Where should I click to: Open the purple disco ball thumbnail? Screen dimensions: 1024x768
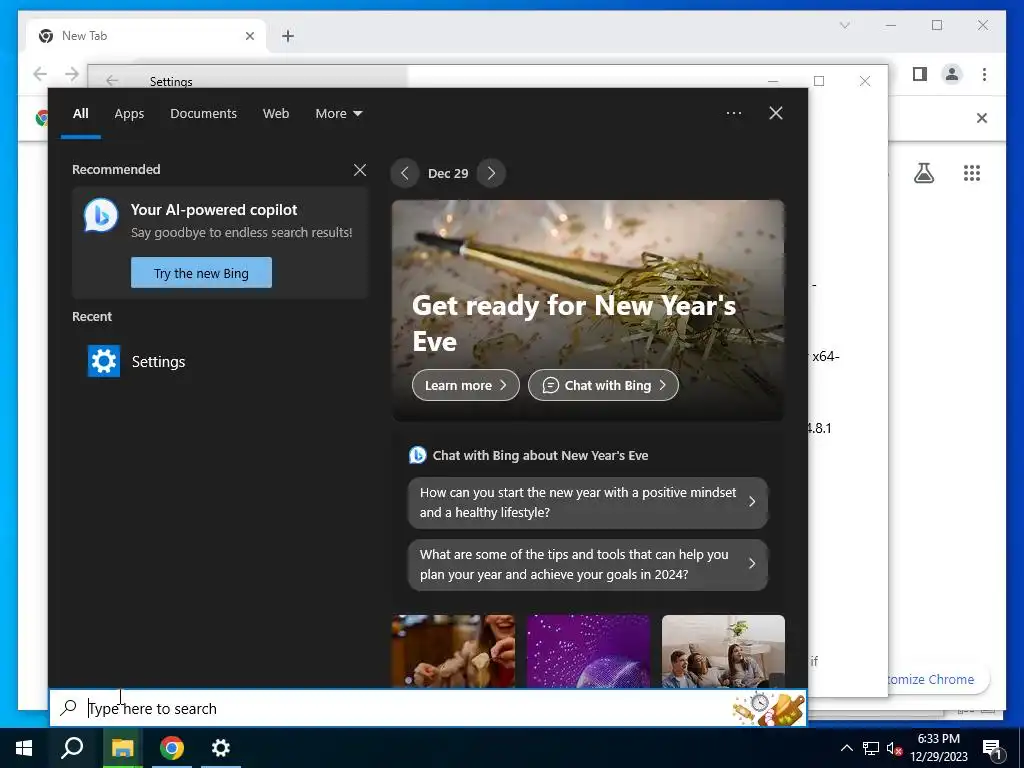tap(588, 651)
